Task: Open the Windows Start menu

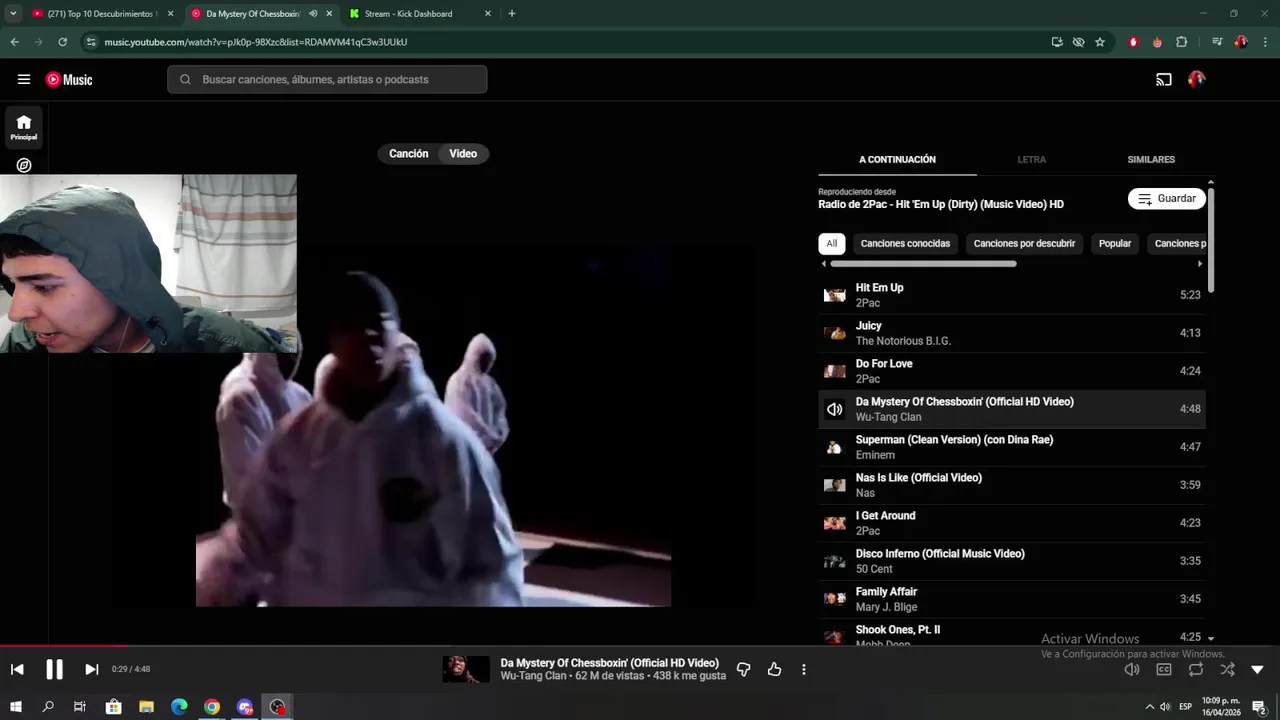Action: coord(16,707)
